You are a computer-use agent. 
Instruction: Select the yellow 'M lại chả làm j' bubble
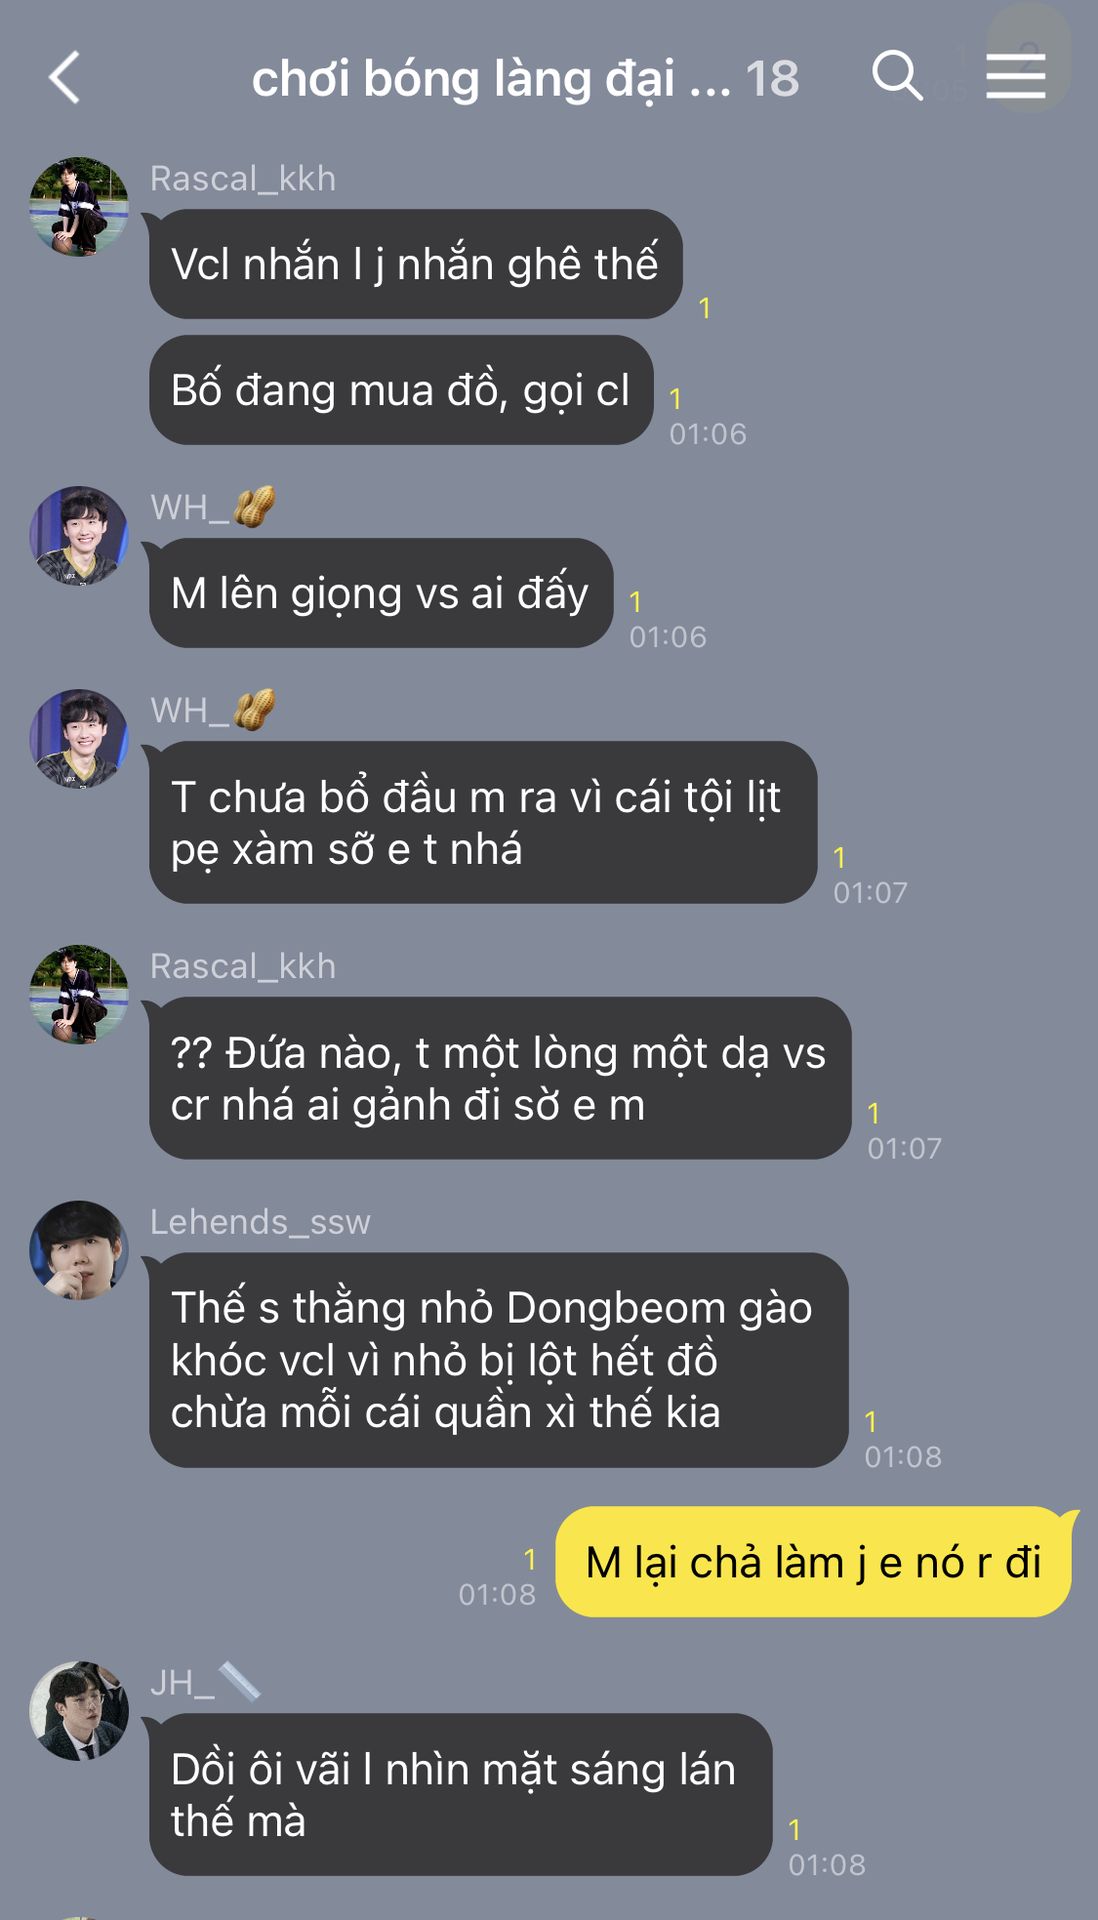[x=814, y=1562]
